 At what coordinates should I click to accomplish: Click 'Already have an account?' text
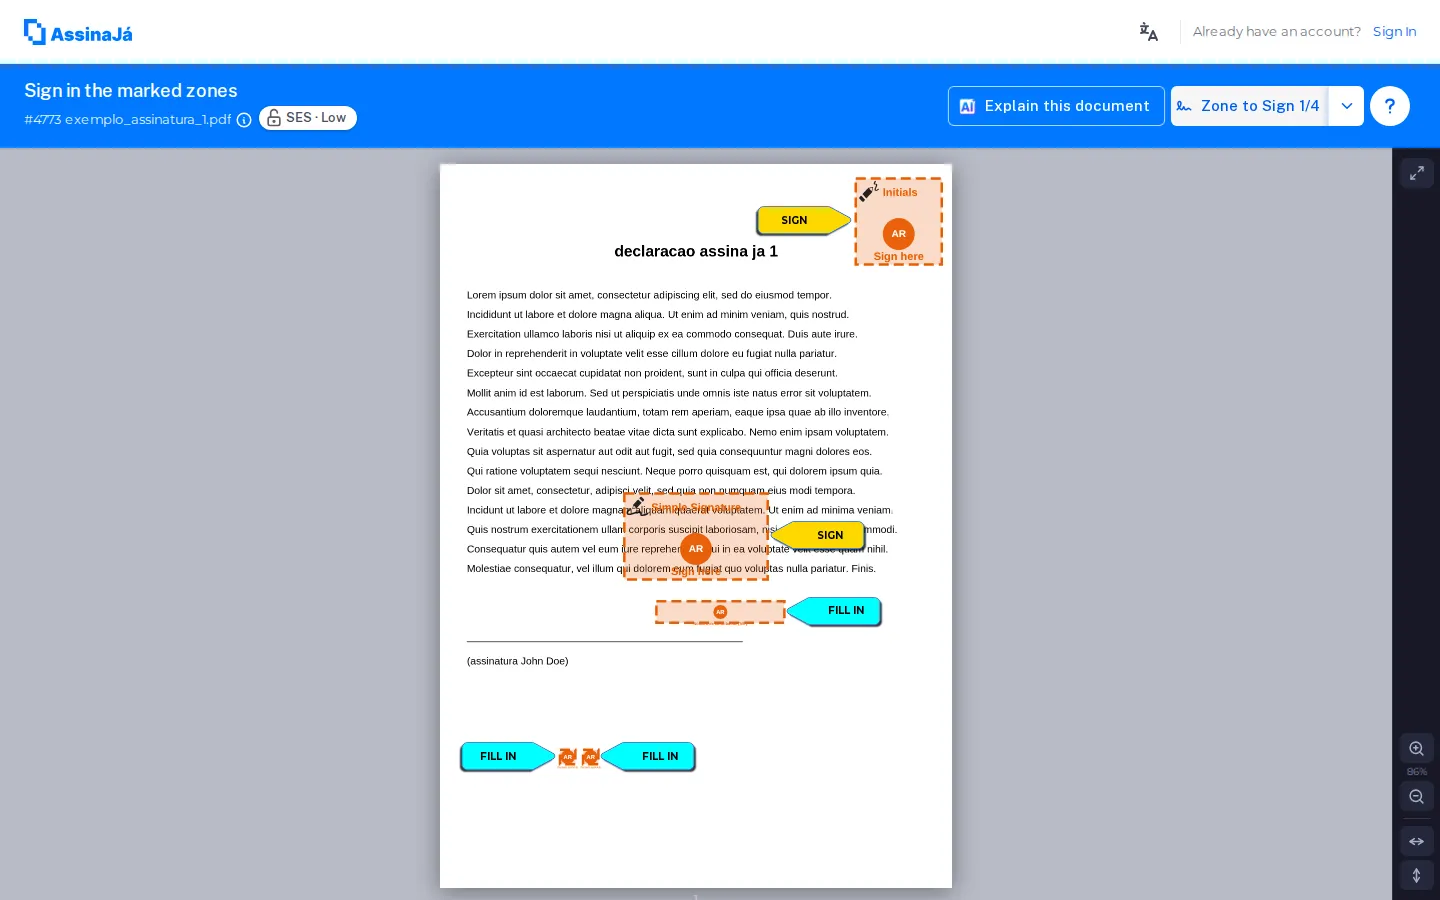pos(1277,32)
